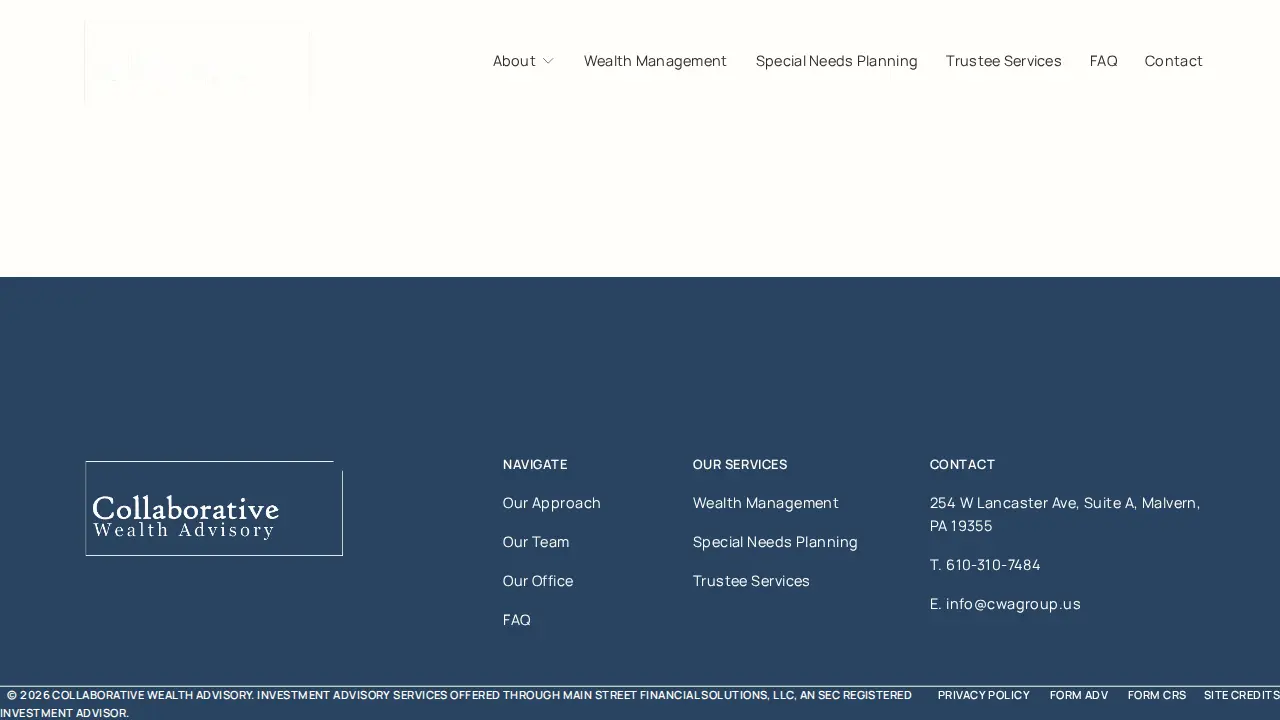Go to Trustee Services in the top navigation
The height and width of the screenshot is (720, 1280).
[x=1003, y=61]
